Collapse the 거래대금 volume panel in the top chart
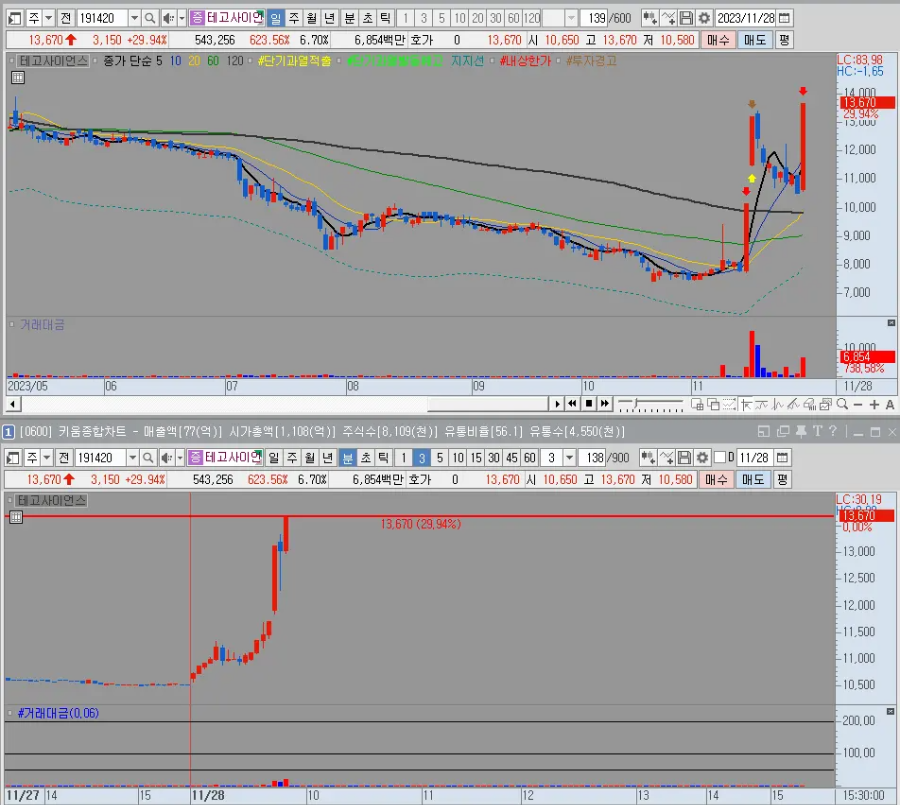This screenshot has width=900, height=805. (891, 323)
